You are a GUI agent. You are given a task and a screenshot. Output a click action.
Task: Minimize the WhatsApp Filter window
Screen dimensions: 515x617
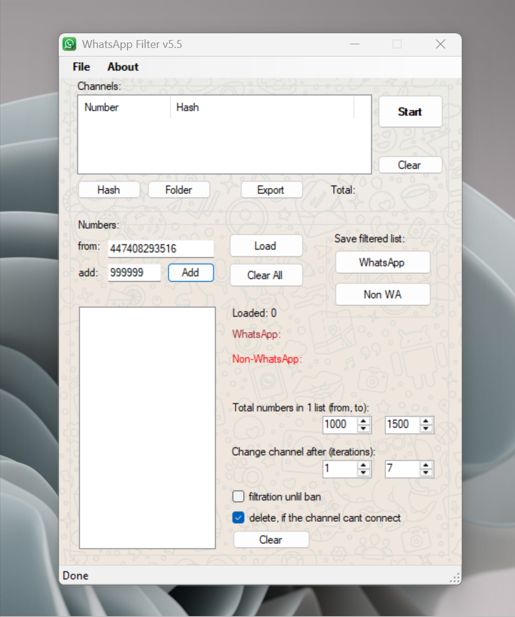point(355,44)
